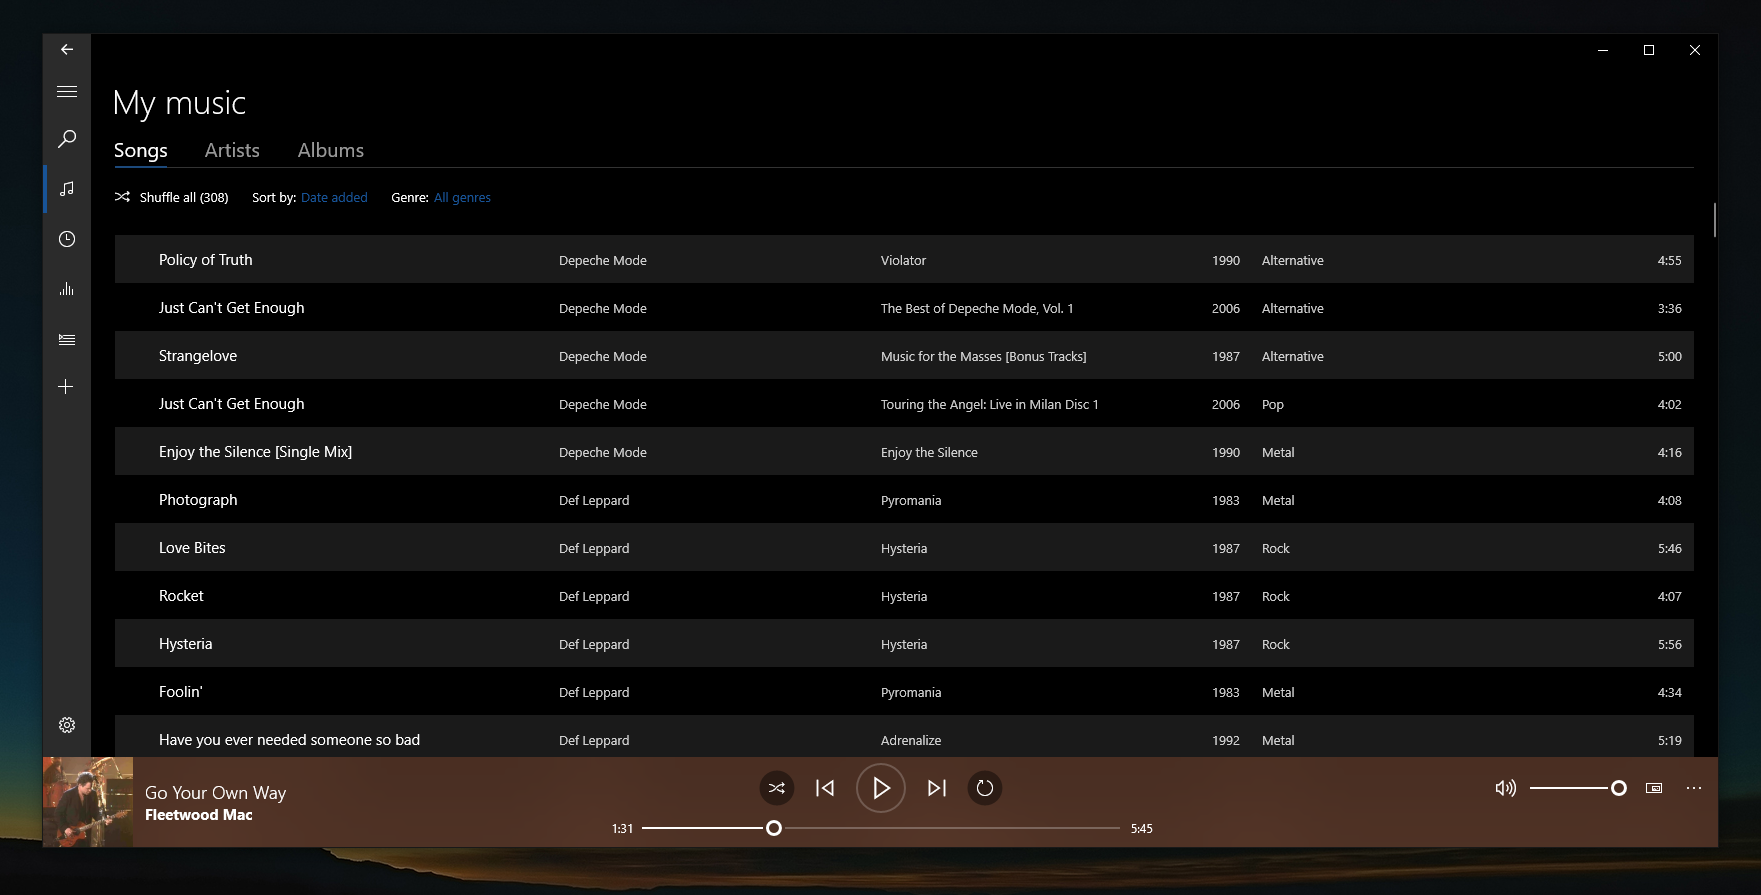Screen dimensions: 1761x895
Task: Click the 1992 year cell
Action: click(x=1226, y=740)
